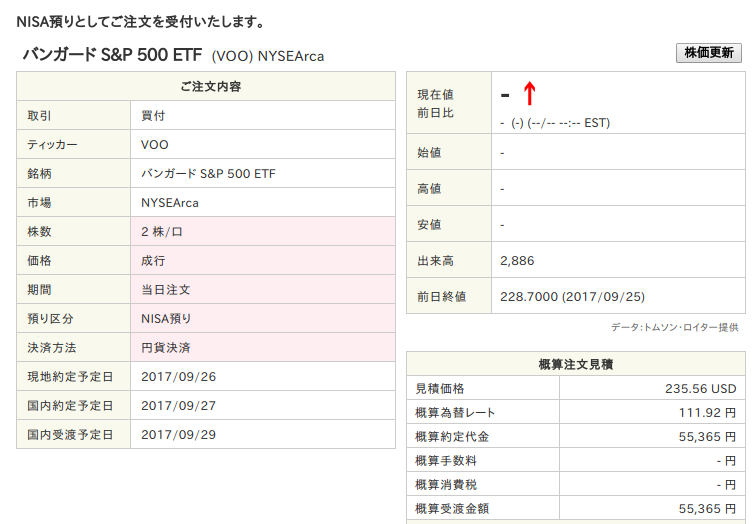The width and height of the screenshot is (753, 524).
Task: Select the date 2017/09/29
Action: click(179, 435)
